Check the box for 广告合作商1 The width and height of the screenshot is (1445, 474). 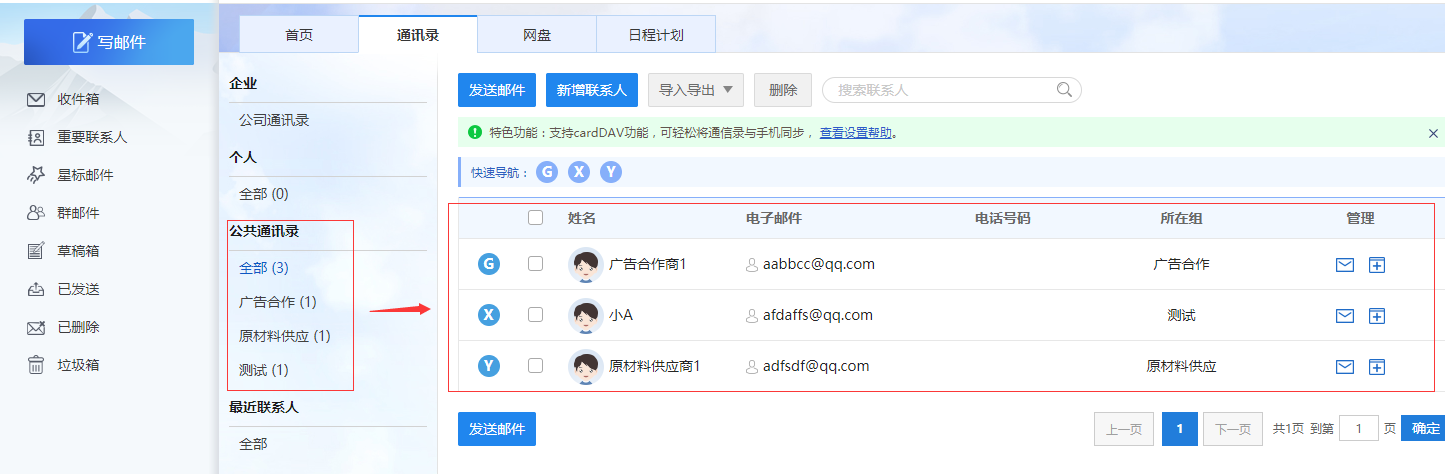[535, 264]
